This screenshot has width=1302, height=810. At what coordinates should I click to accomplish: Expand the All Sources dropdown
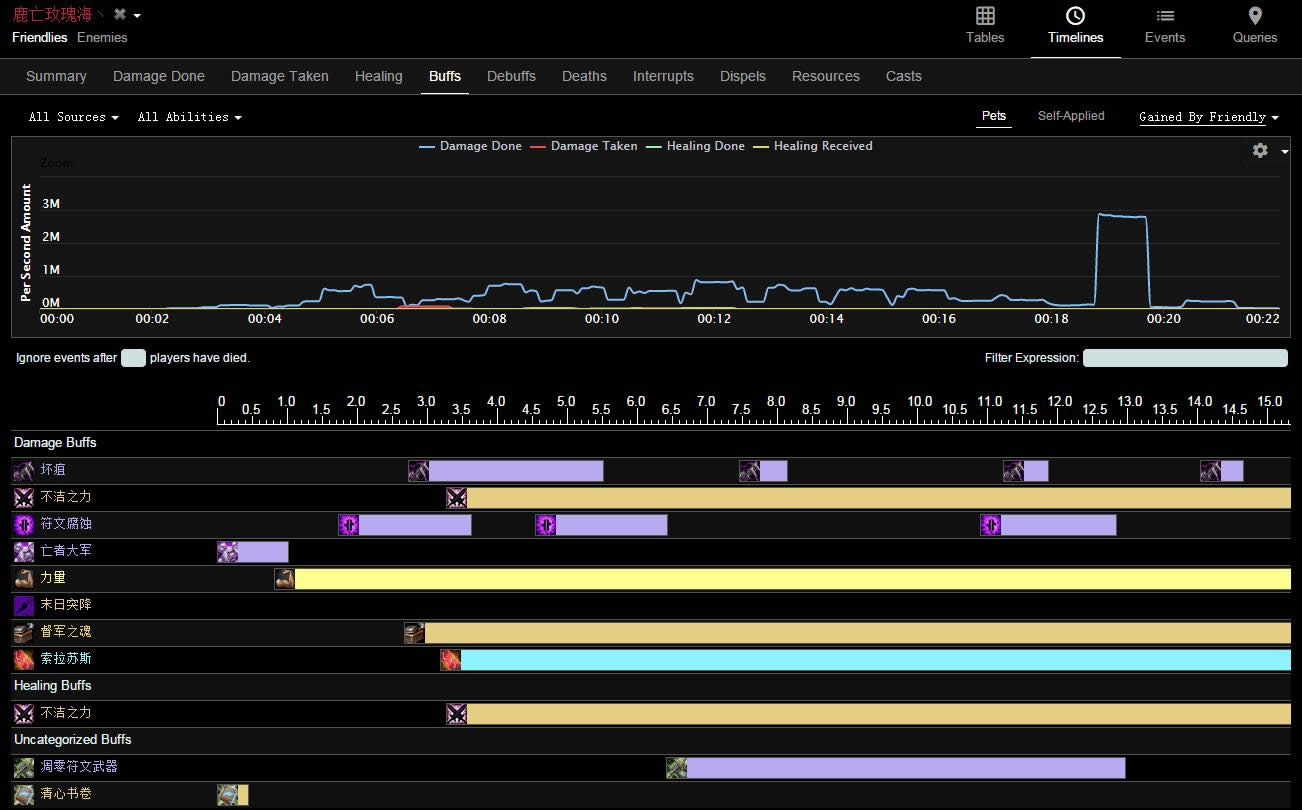(x=73, y=117)
